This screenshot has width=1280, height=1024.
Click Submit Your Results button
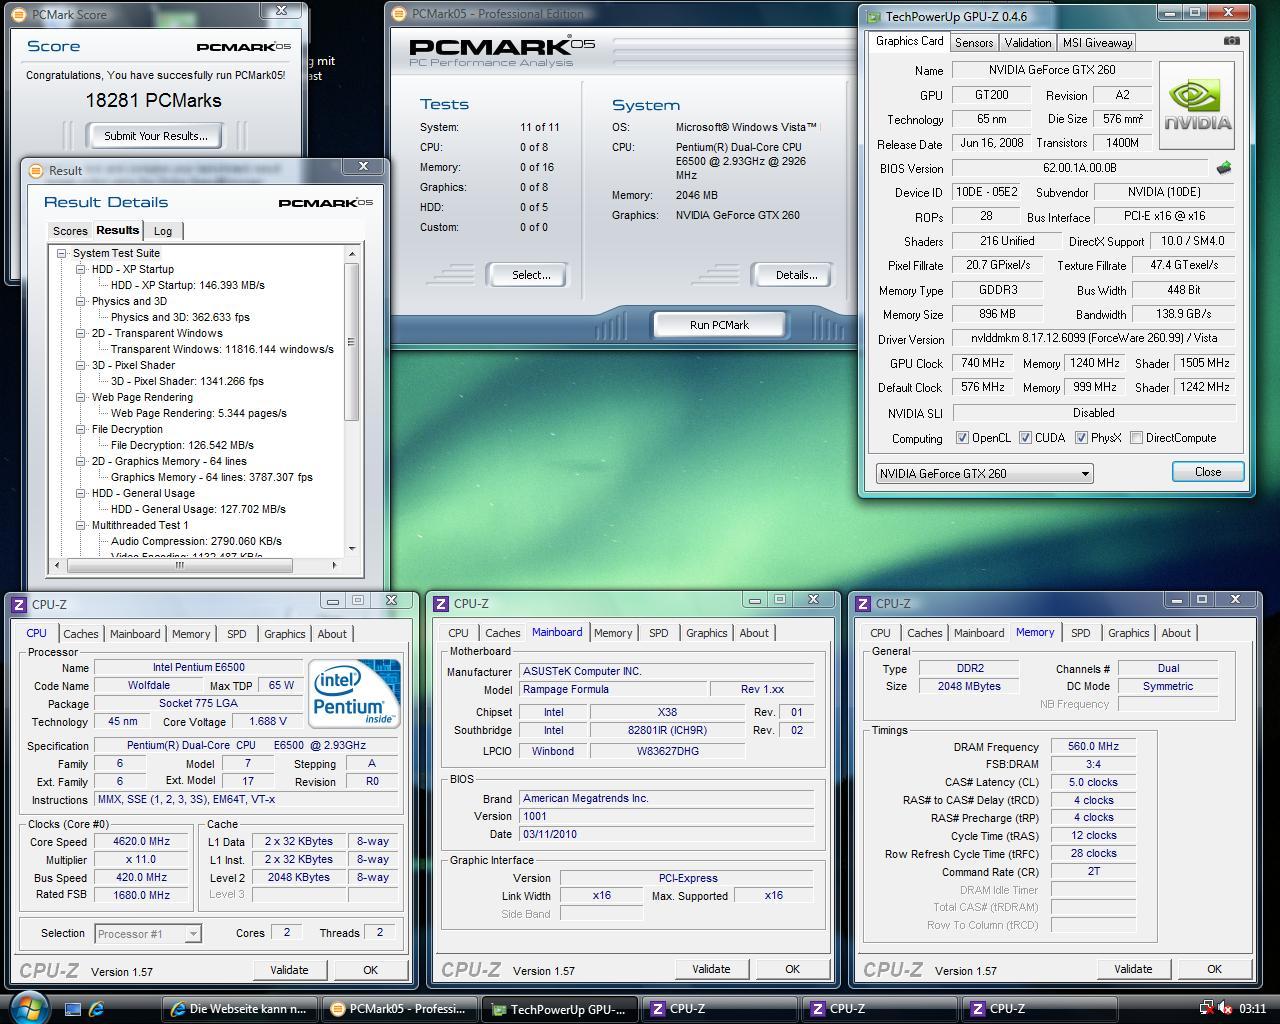pyautogui.click(x=156, y=136)
